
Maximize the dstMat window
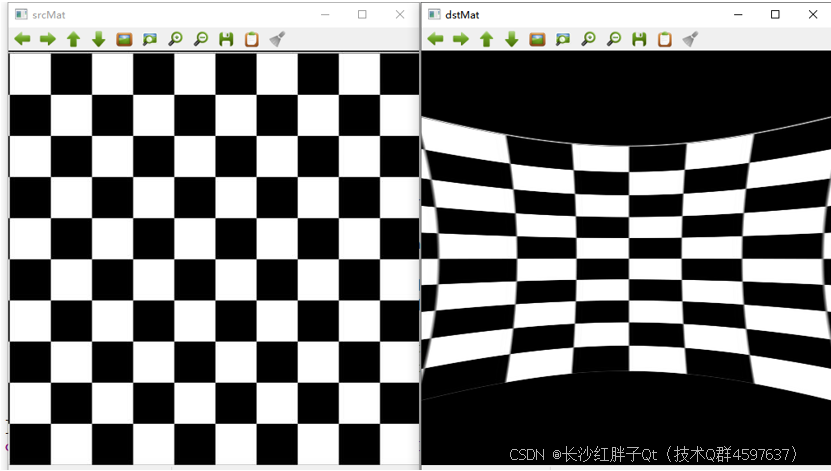coord(775,15)
